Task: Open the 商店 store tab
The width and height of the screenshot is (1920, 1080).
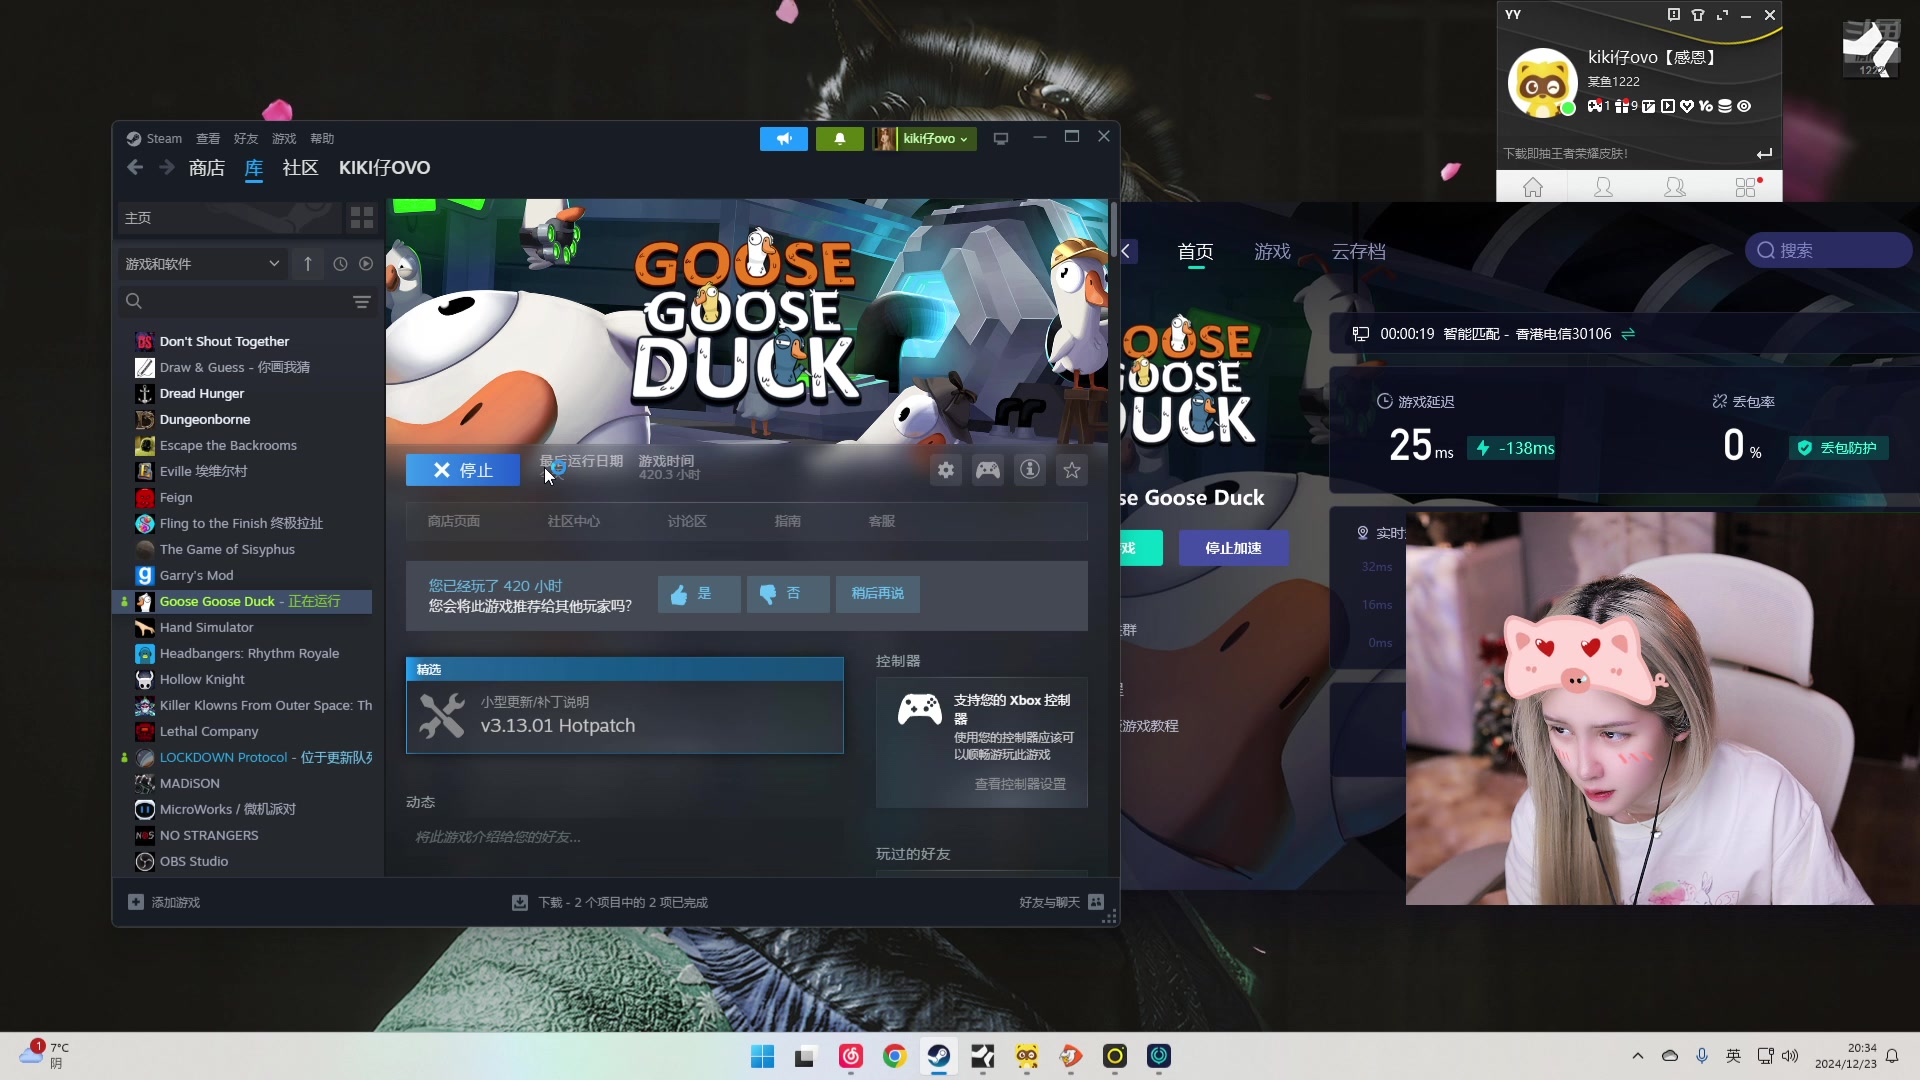Action: coord(207,168)
